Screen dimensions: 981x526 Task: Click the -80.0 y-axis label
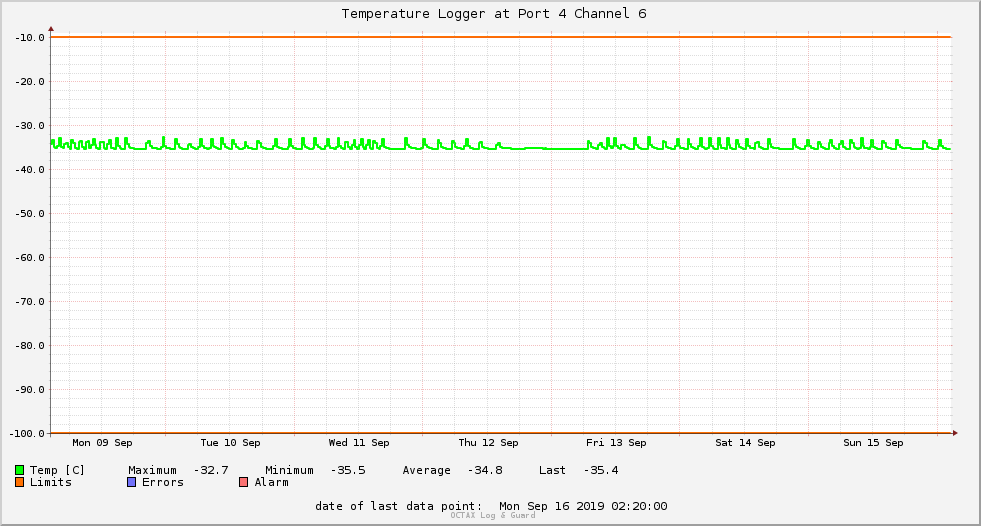tap(29, 345)
